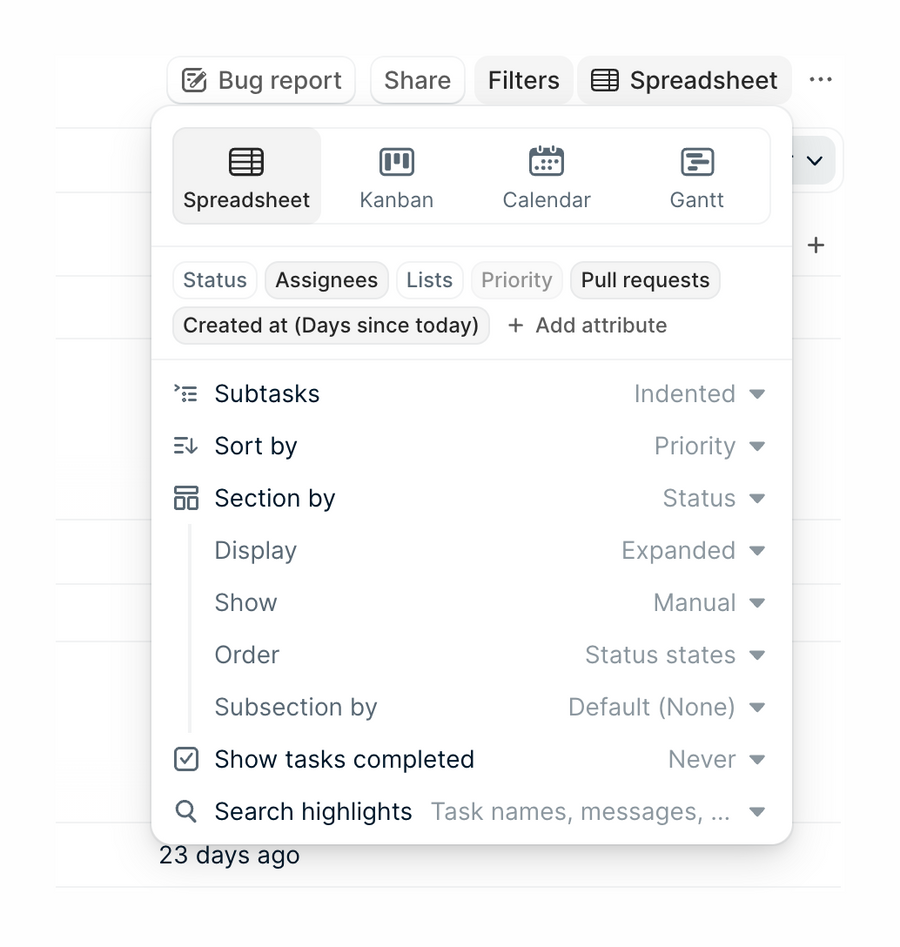Click the ellipsis options menu
This screenshot has height=947, width=900.
(821, 80)
